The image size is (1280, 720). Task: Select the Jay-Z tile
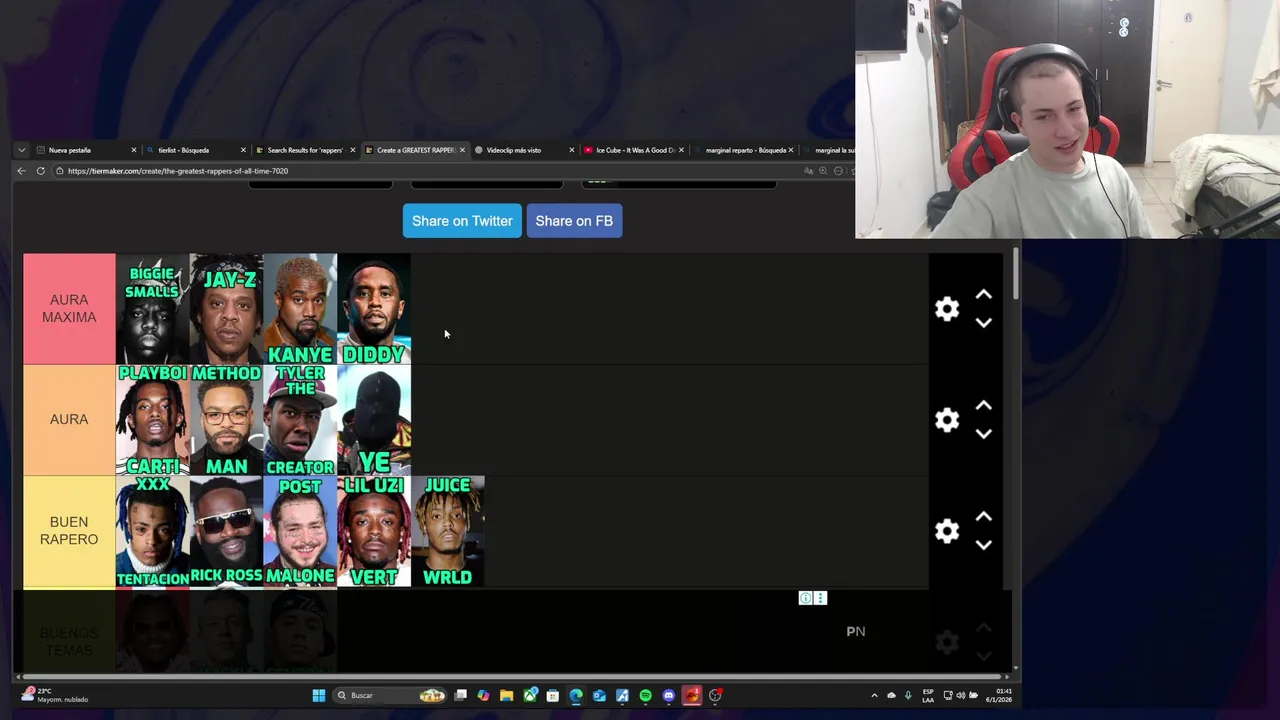click(226, 309)
